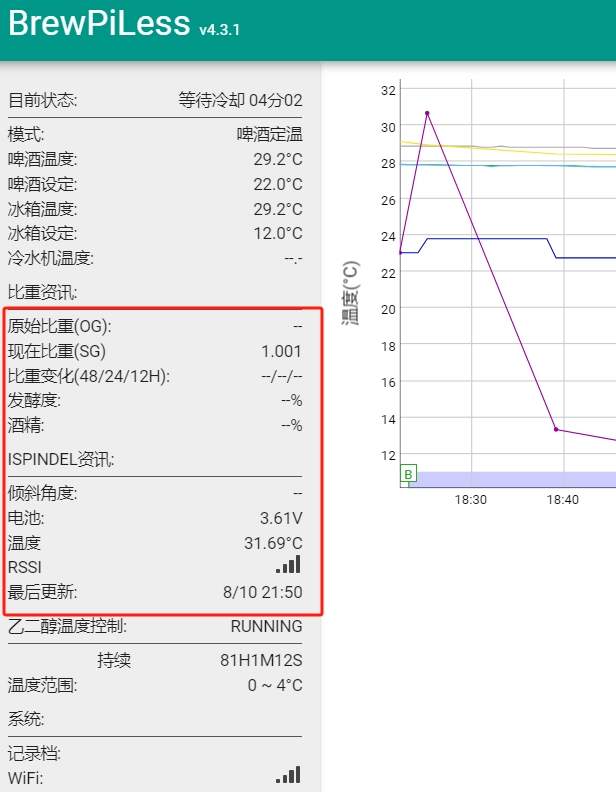Click the 18:30 time label on x-axis
The width and height of the screenshot is (616, 792).
point(470,499)
